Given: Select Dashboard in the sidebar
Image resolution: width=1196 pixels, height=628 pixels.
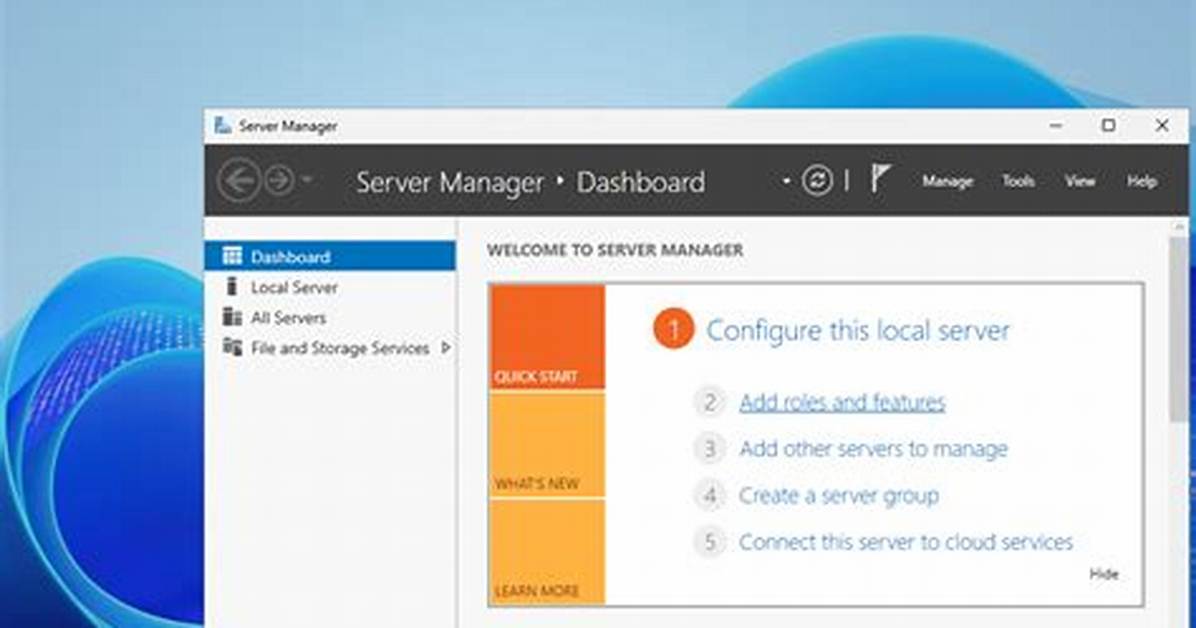Looking at the screenshot, I should pyautogui.click(x=330, y=256).
